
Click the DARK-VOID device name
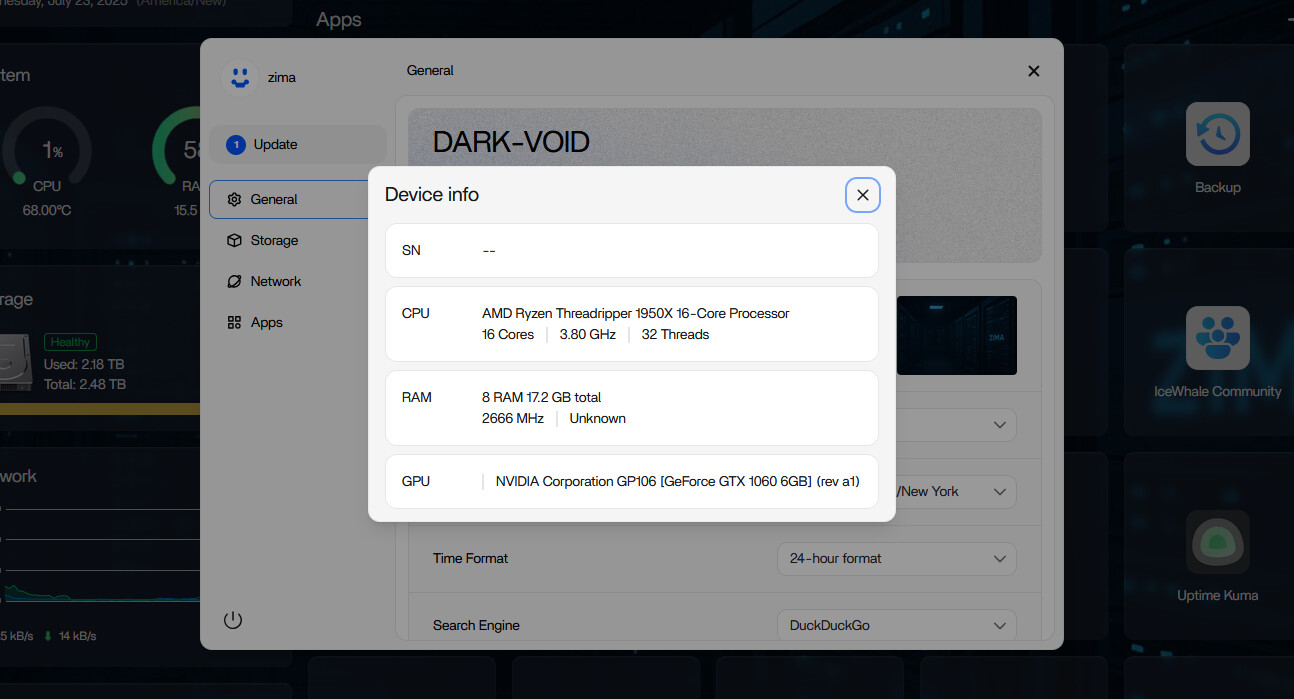(511, 142)
